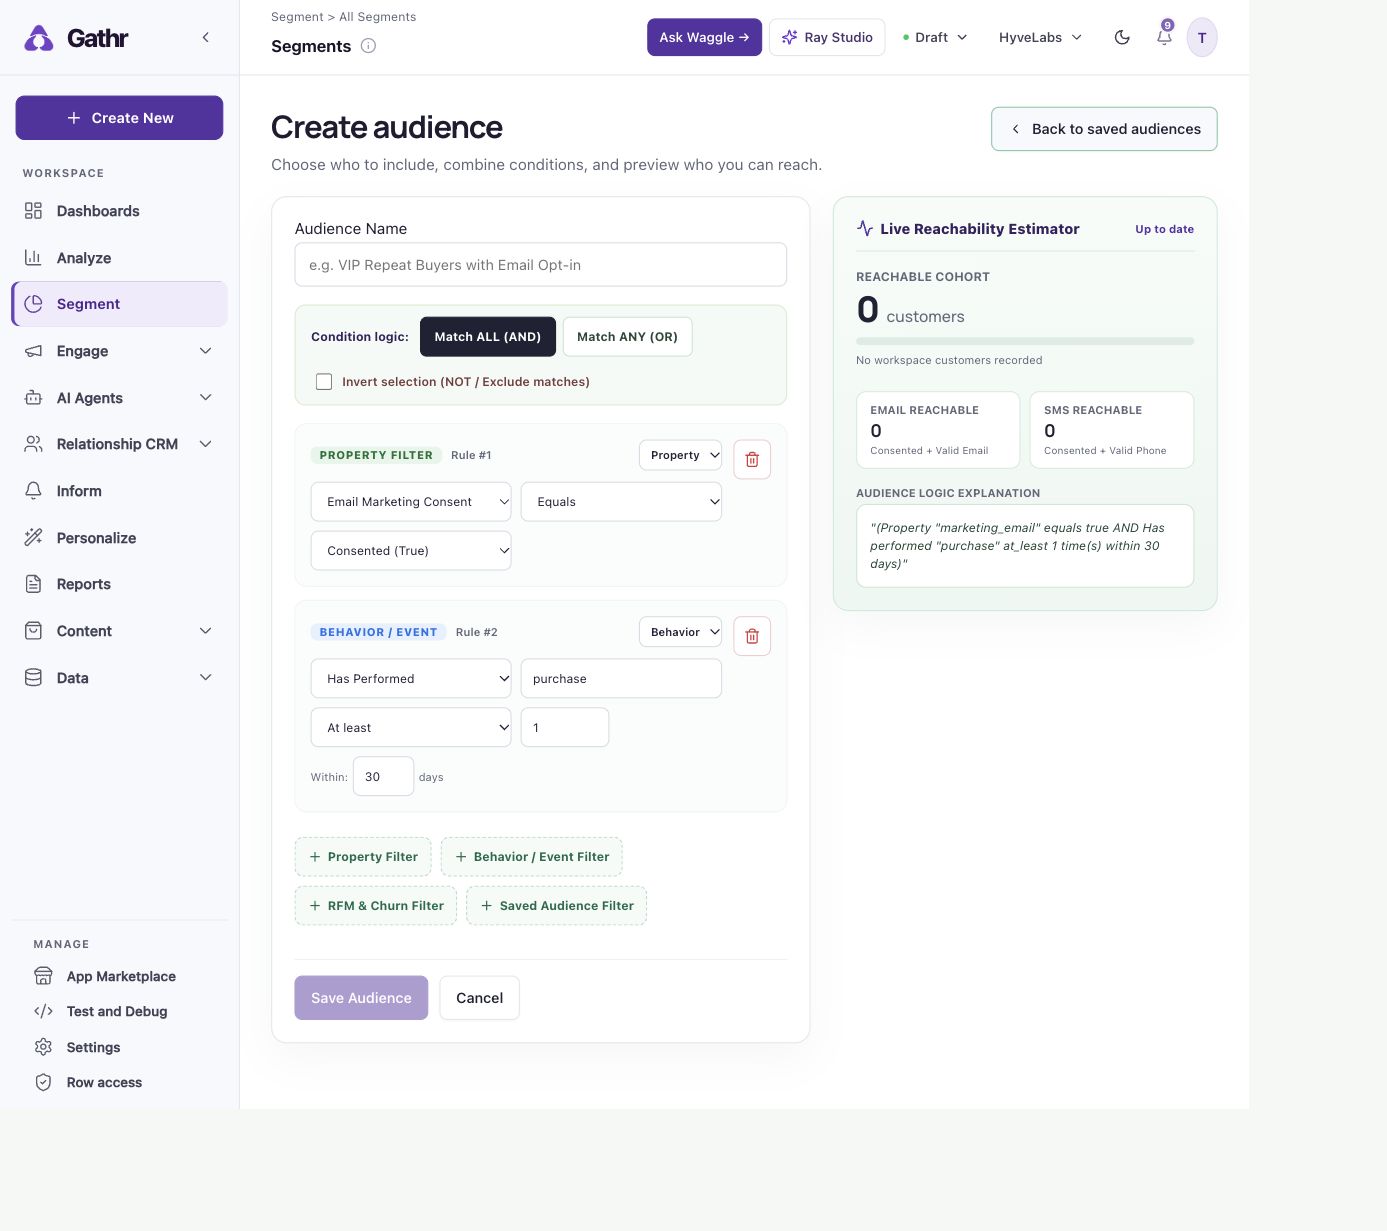Image resolution: width=1387 pixels, height=1231 pixels.
Task: Collapse the sidebar with the chevron
Action: pos(206,38)
